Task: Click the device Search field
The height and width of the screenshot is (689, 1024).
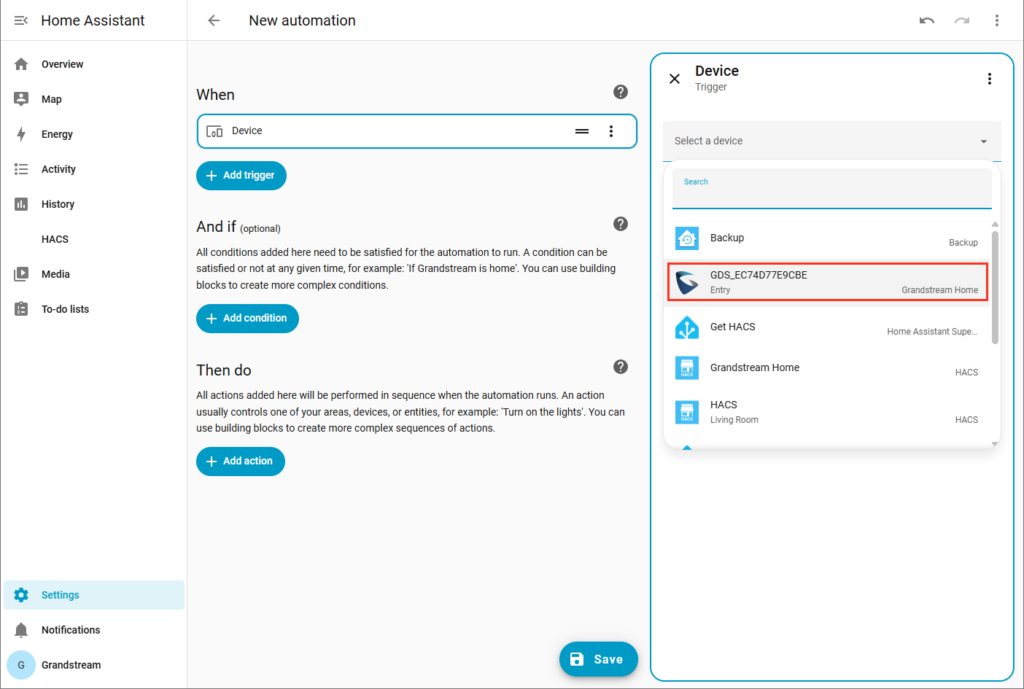Action: [832, 189]
